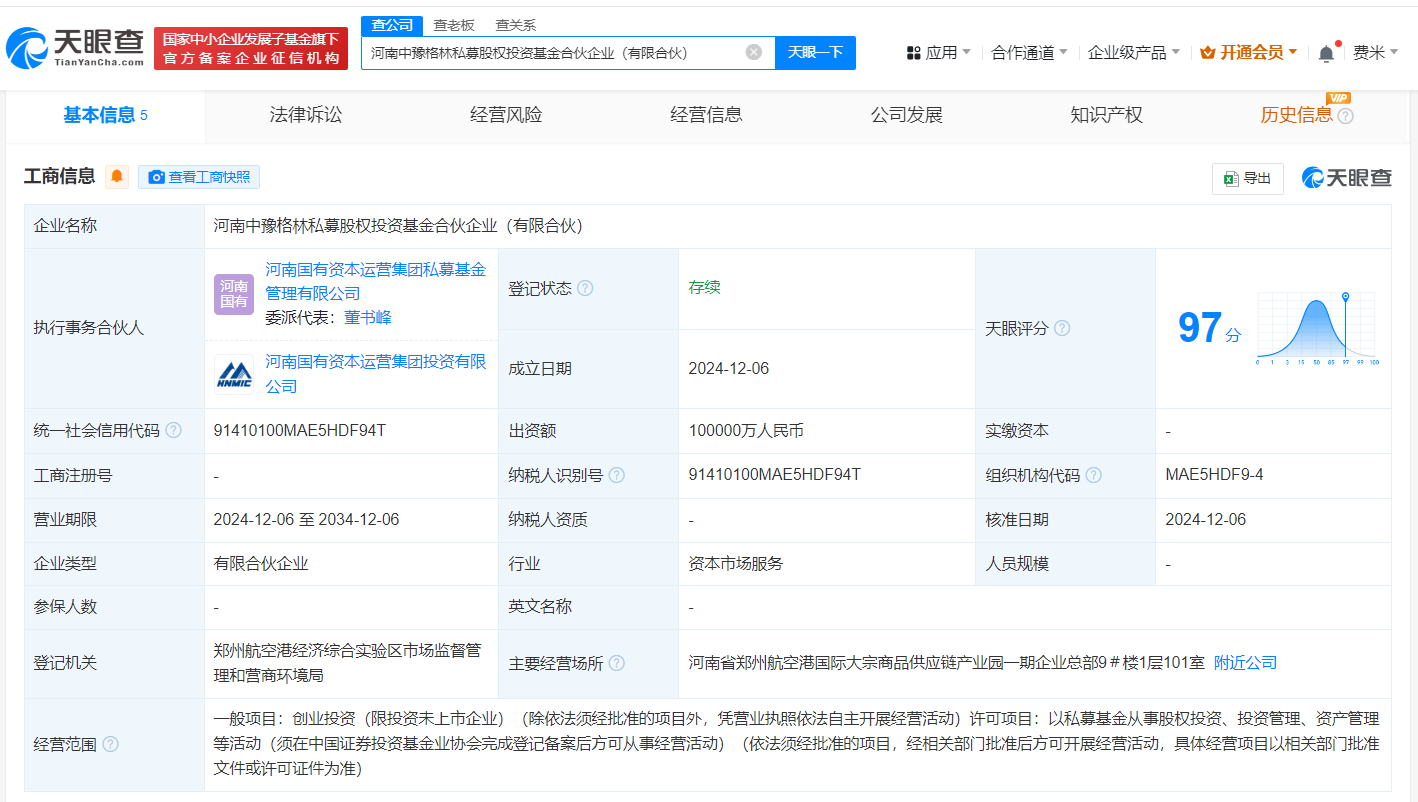Click the 工商信息 section heading
Viewport: 1418px width, 802px height.
click(60, 177)
